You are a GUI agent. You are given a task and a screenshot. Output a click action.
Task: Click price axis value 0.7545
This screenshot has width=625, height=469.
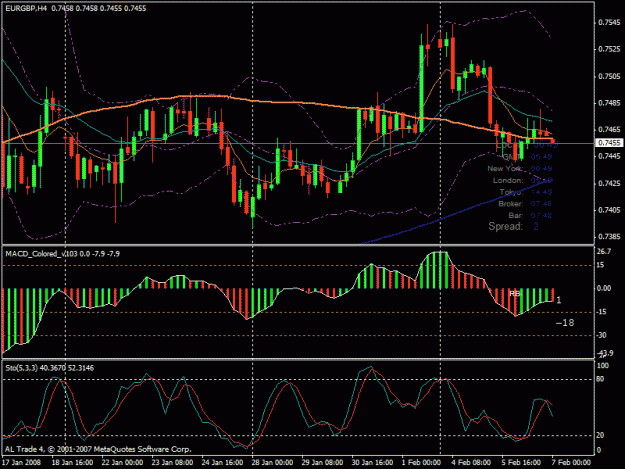610,23
